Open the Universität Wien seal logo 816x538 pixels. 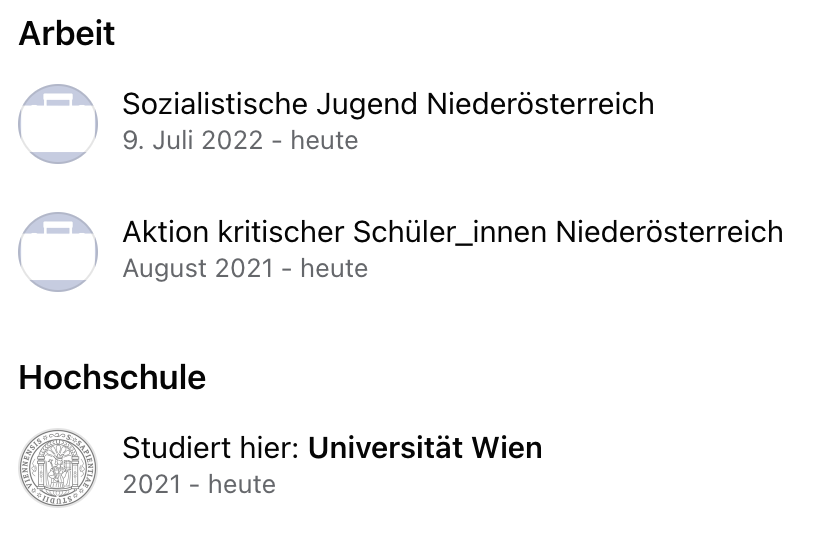(x=58, y=468)
